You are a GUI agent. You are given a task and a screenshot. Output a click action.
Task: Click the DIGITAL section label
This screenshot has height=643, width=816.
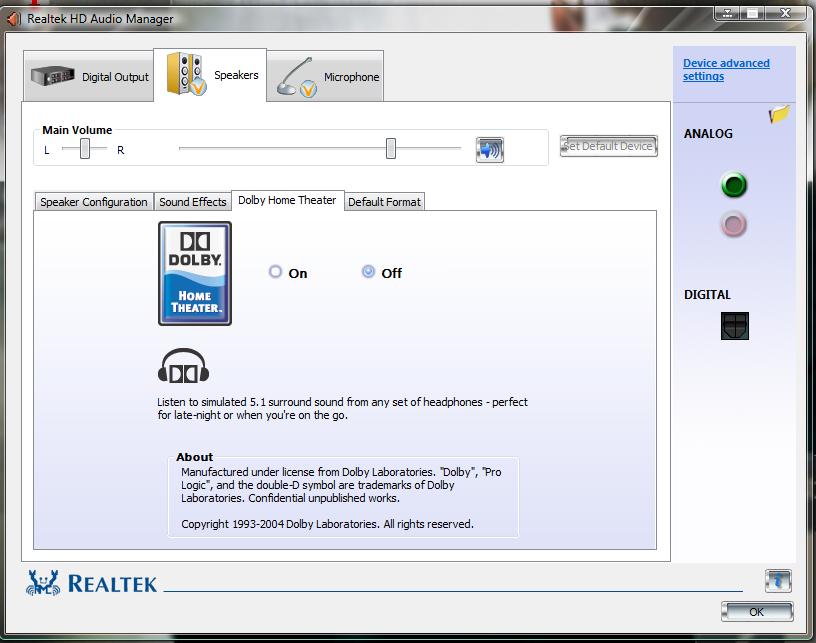pos(707,294)
